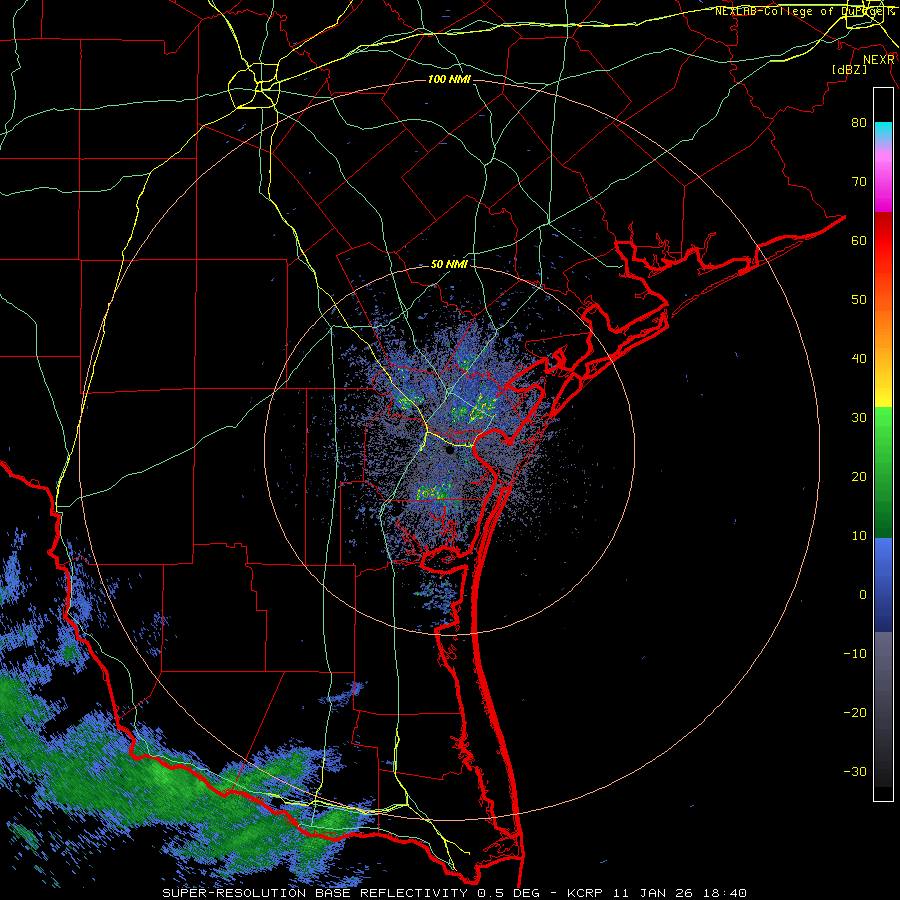This screenshot has width=900, height=900.
Task: Click the NEXR label above the legend
Action: (x=879, y=60)
